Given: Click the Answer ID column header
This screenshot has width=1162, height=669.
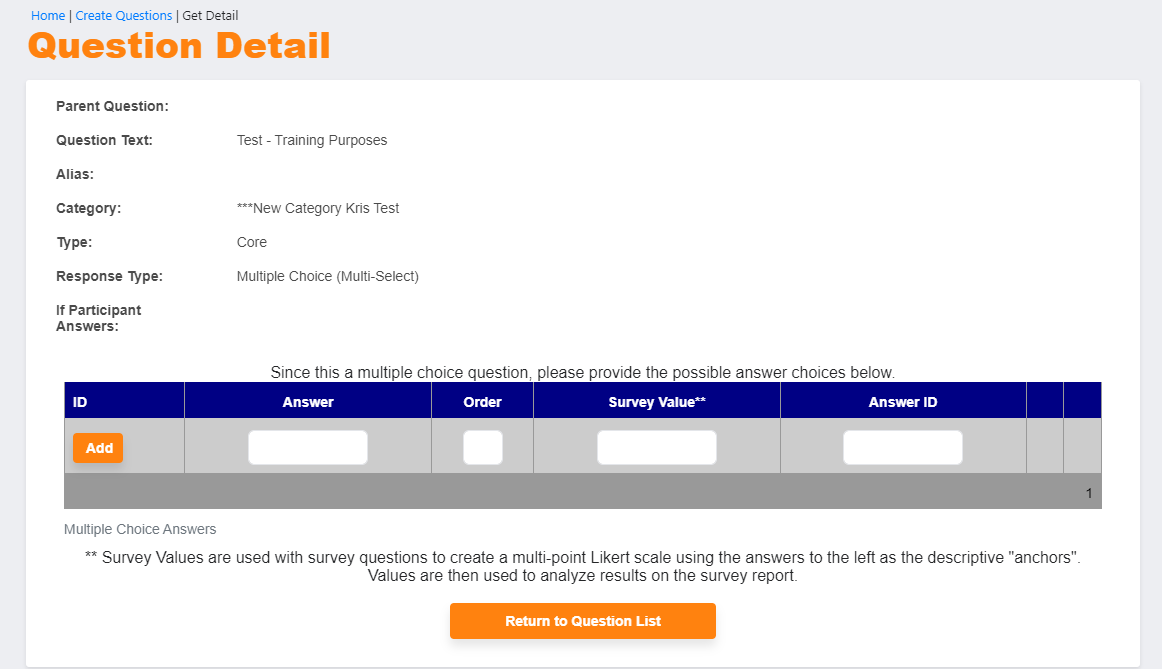Looking at the screenshot, I should click(903, 402).
